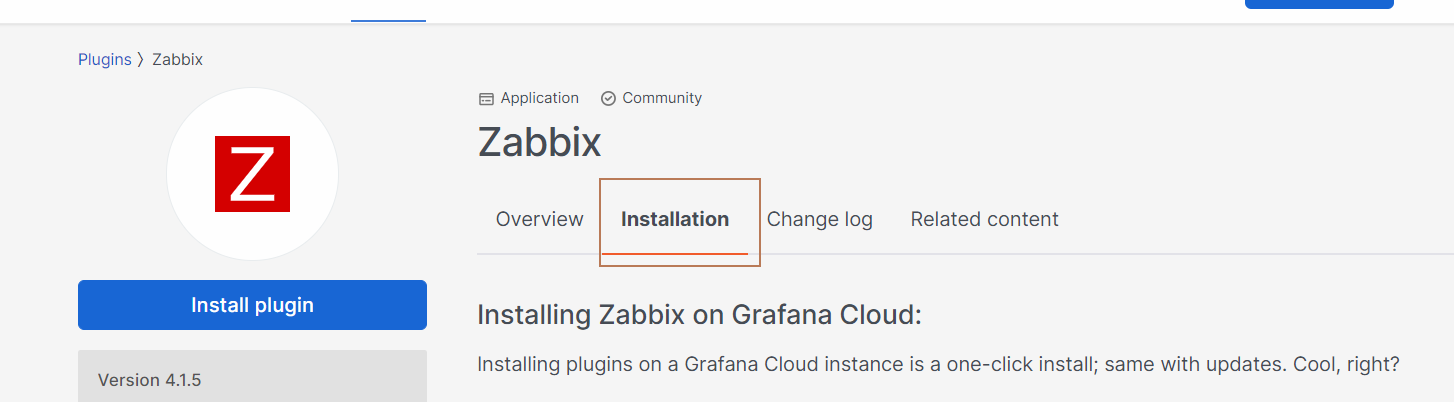Viewport: 1454px width, 402px height.
Task: Click the large Zabbix page title
Action: (x=539, y=142)
